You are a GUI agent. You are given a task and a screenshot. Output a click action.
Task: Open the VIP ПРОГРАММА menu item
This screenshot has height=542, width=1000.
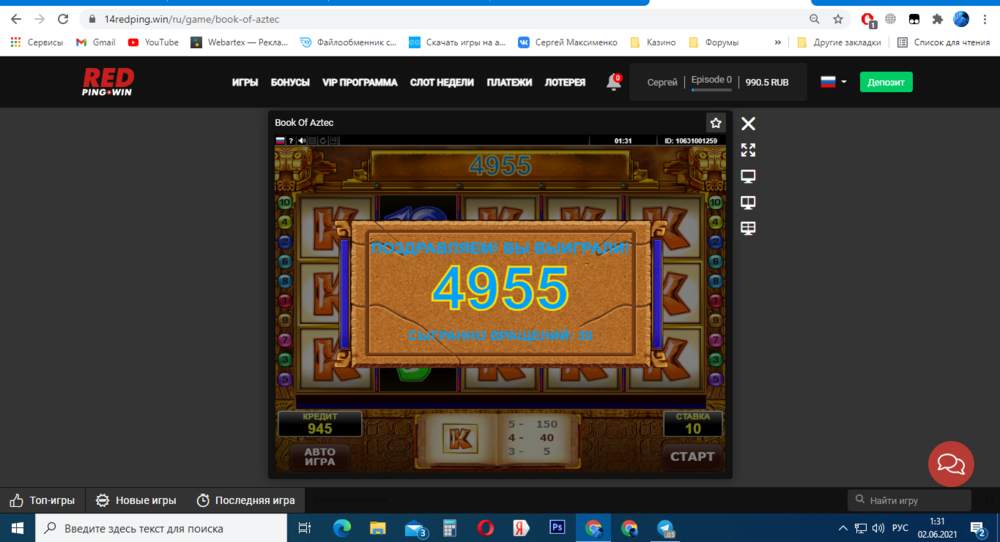click(x=360, y=82)
